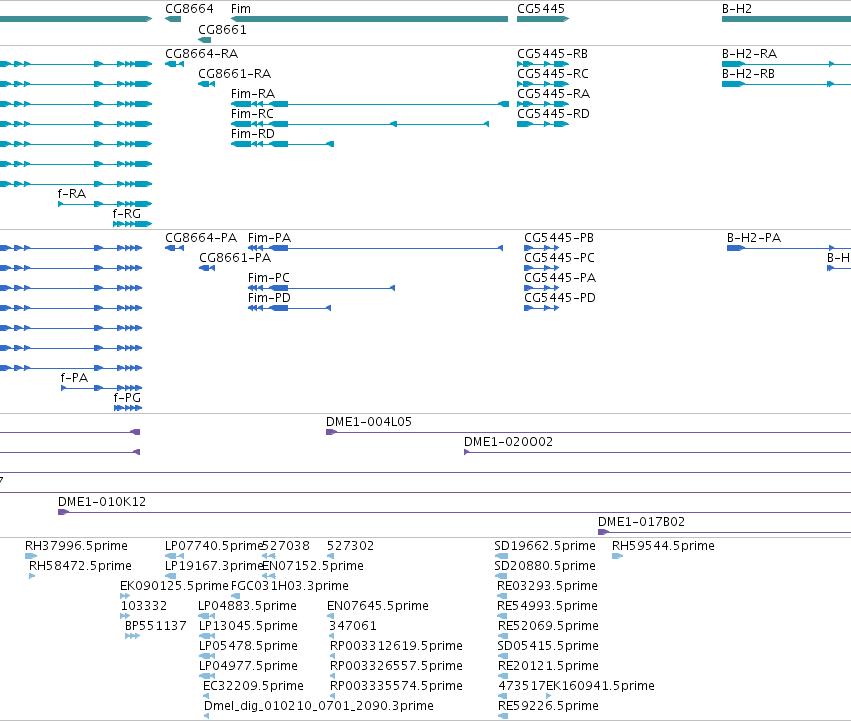Click the Fim-PA protein label
The image size is (851, 721).
270,238
